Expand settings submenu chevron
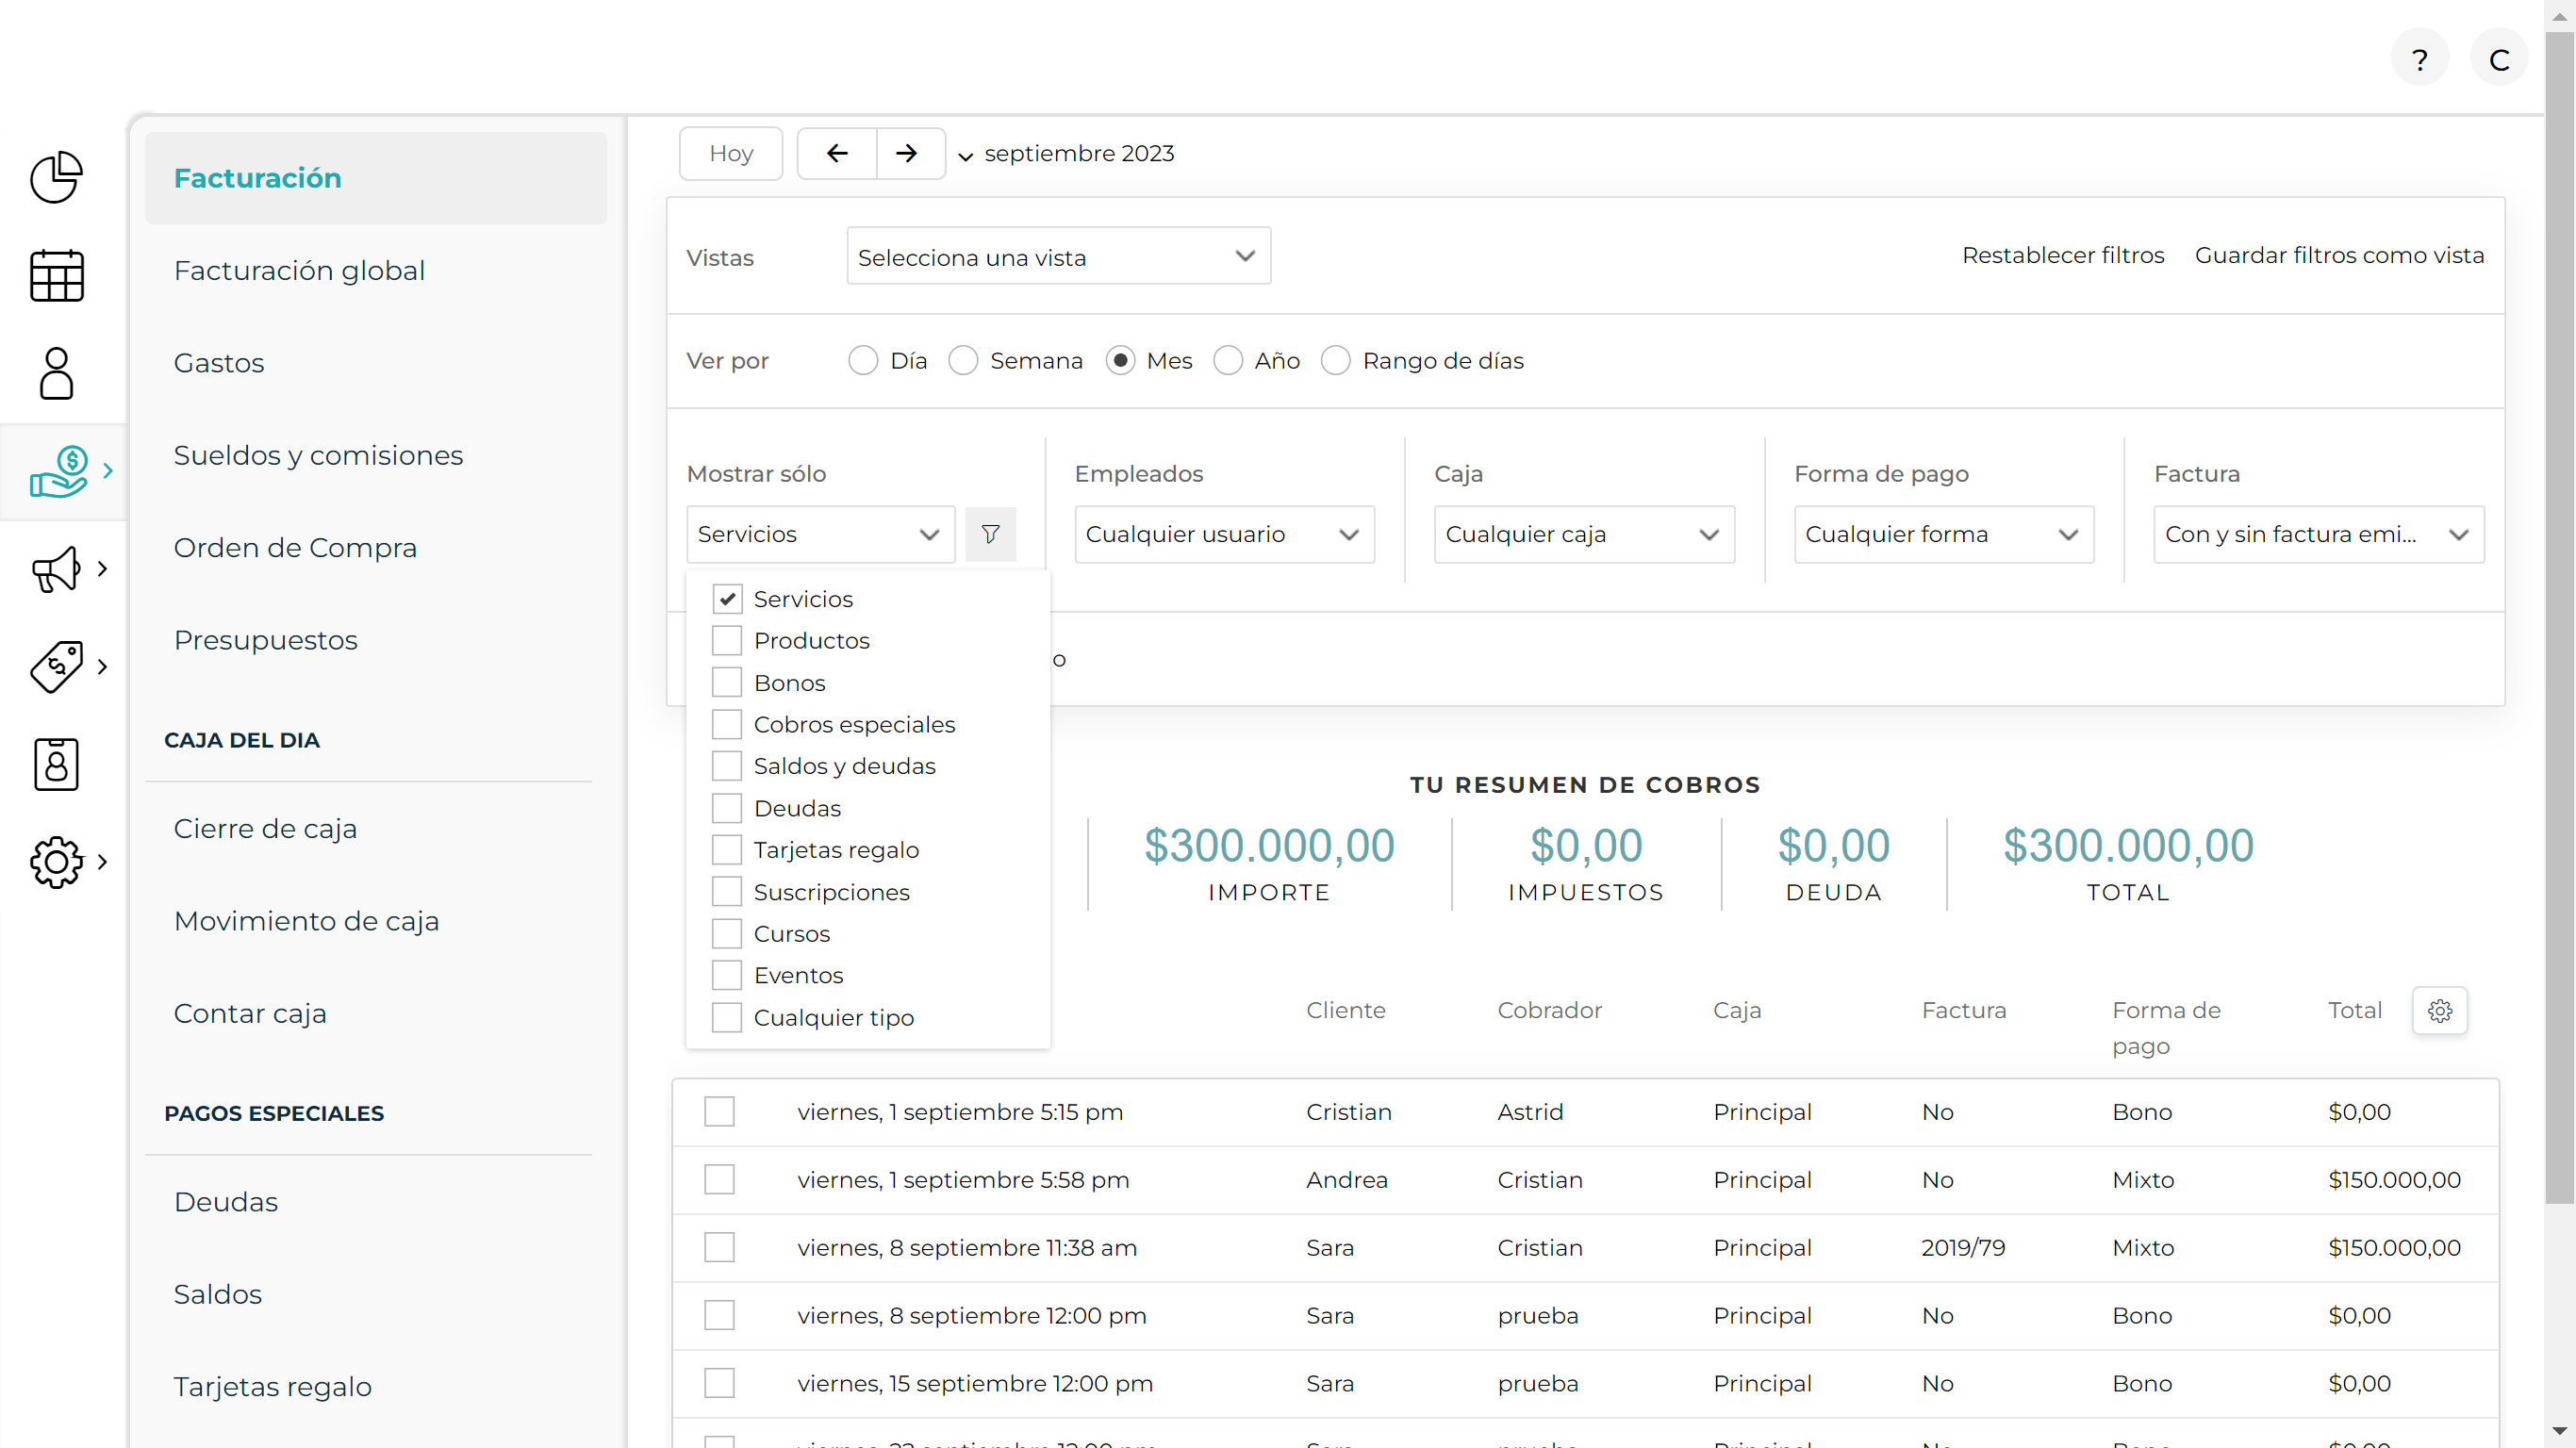The width and height of the screenshot is (2576, 1448). (102, 861)
